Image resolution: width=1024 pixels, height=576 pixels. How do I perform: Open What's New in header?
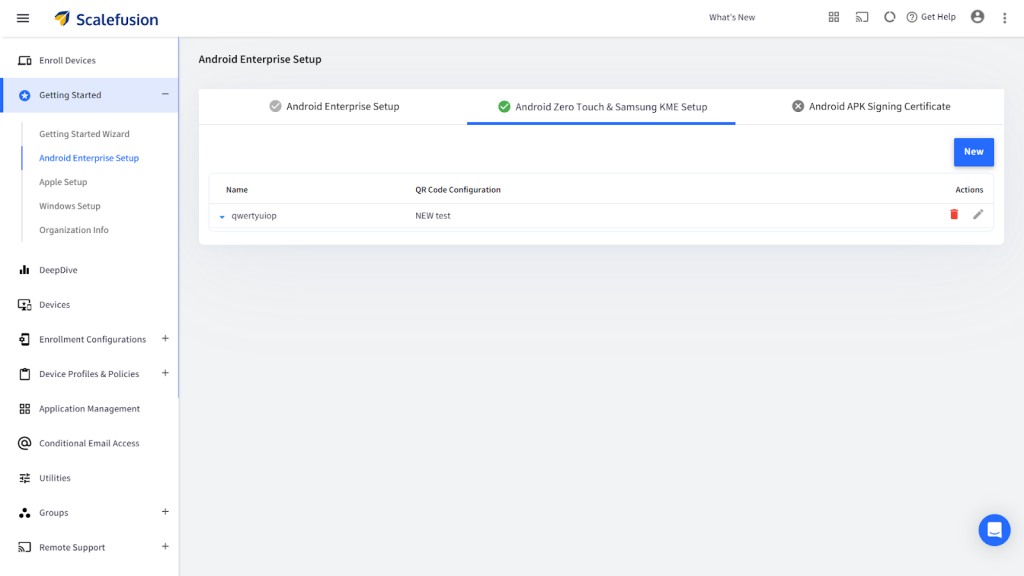click(732, 17)
